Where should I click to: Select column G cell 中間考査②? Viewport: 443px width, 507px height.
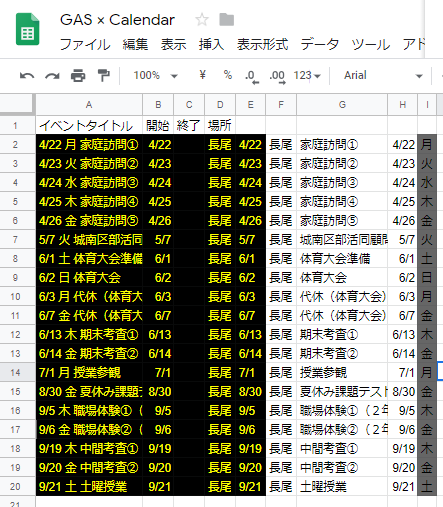coord(342,468)
